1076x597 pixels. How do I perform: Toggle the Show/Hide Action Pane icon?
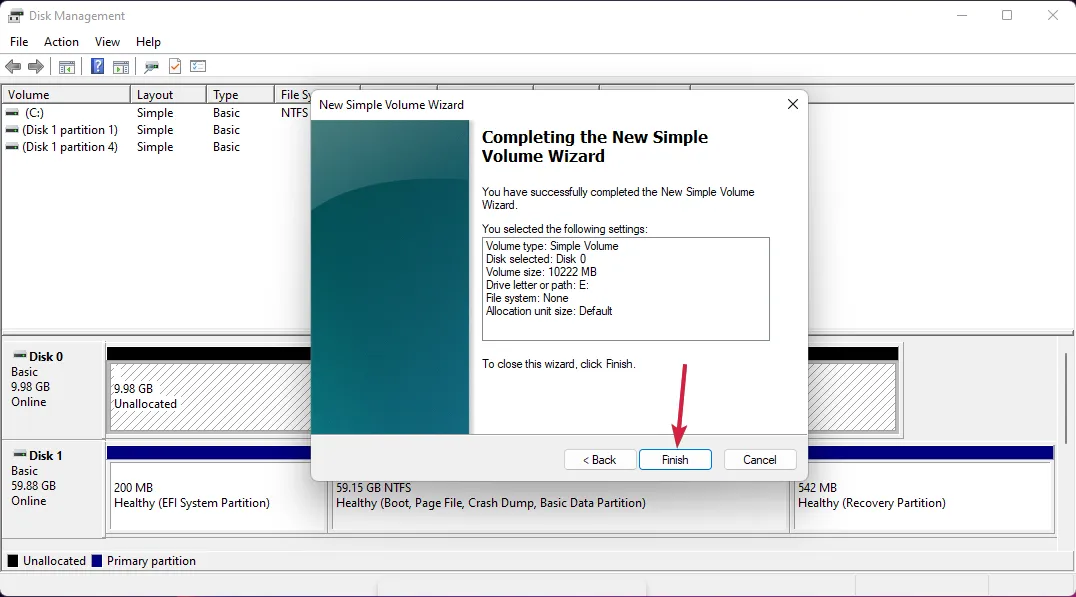pyautogui.click(x=121, y=67)
